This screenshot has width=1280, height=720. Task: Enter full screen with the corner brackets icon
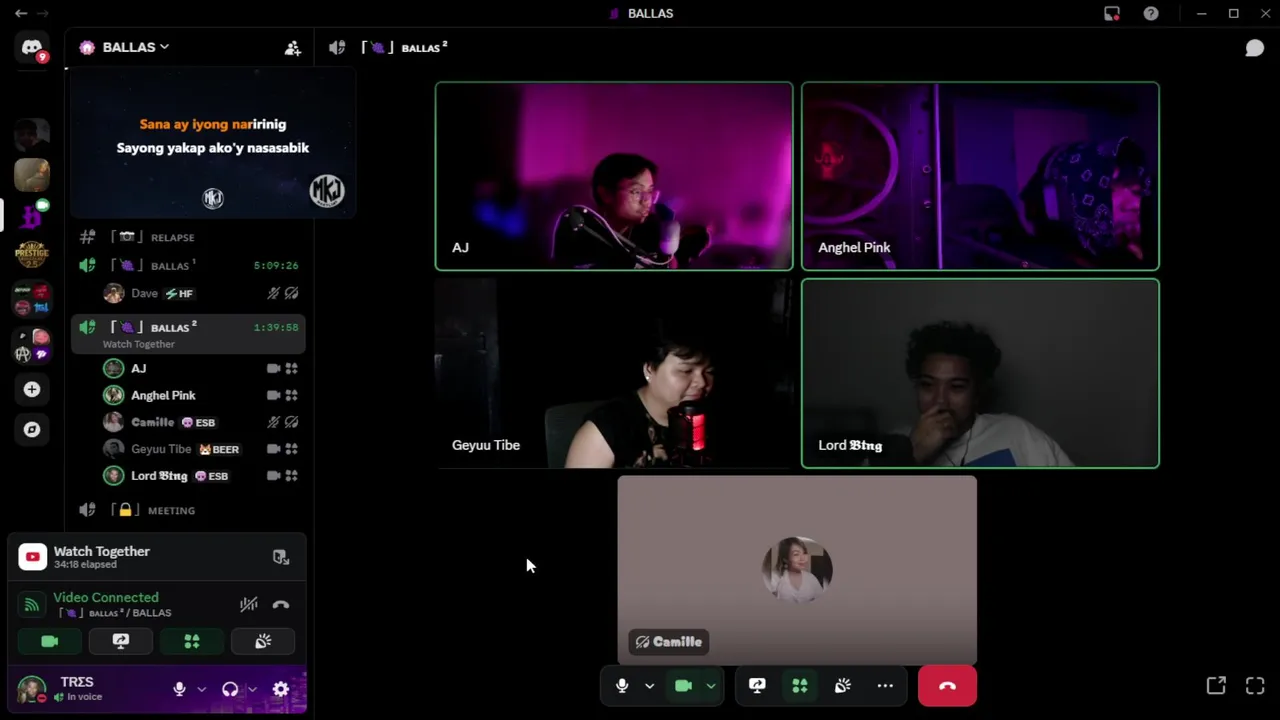click(1255, 685)
